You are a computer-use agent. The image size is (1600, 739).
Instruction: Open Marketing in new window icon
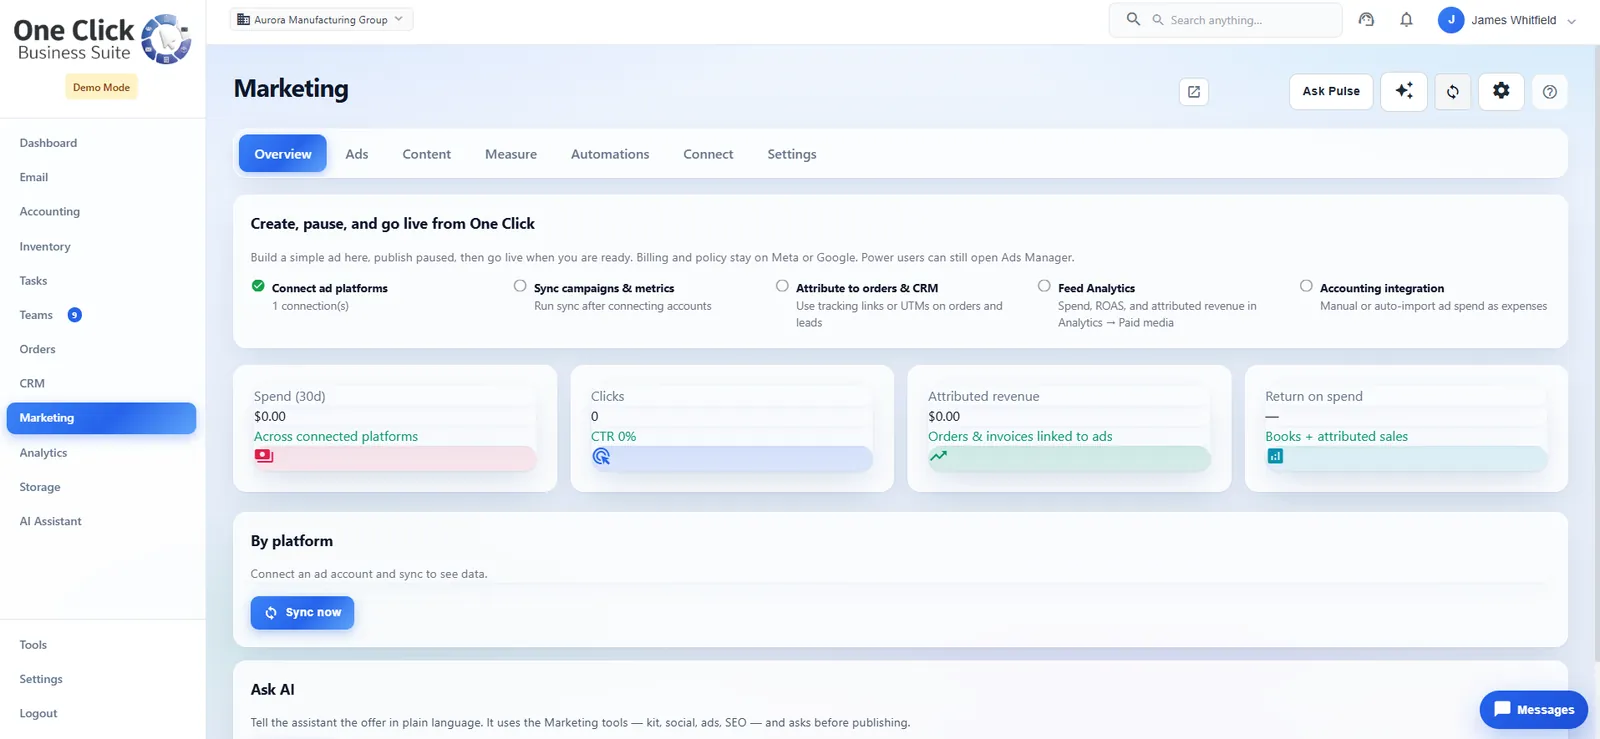point(1194,92)
